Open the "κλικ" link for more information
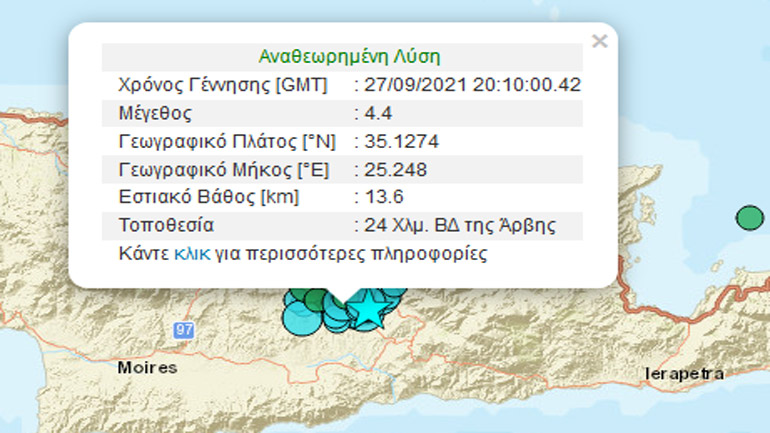The width and height of the screenshot is (770, 433). coord(192,254)
